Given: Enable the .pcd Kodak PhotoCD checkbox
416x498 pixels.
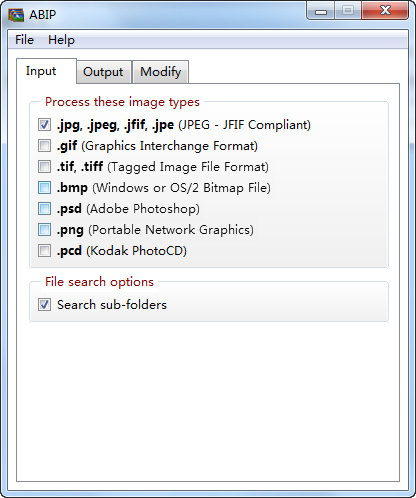Looking at the screenshot, I should click(44, 251).
